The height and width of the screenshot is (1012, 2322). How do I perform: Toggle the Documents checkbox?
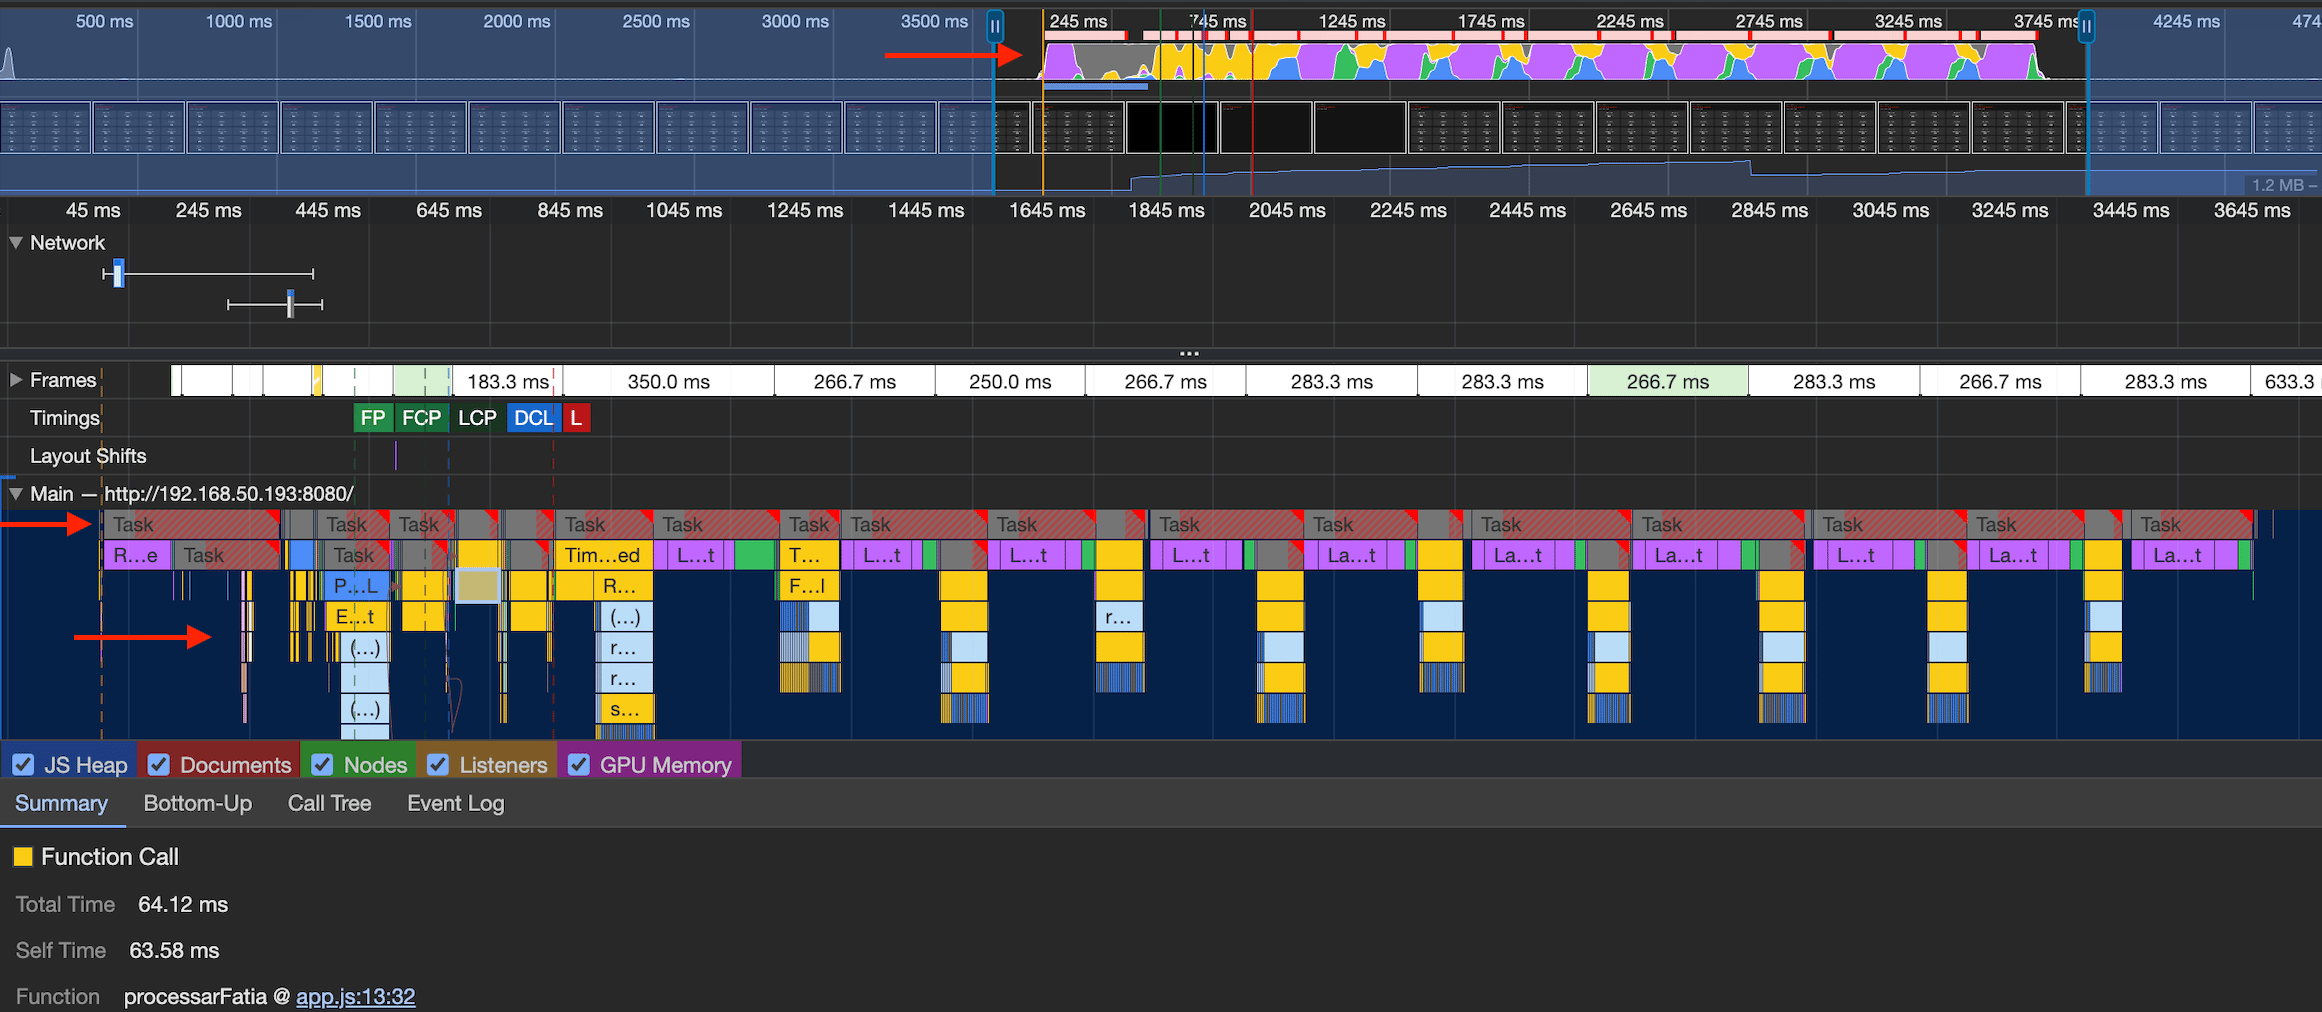(x=158, y=765)
